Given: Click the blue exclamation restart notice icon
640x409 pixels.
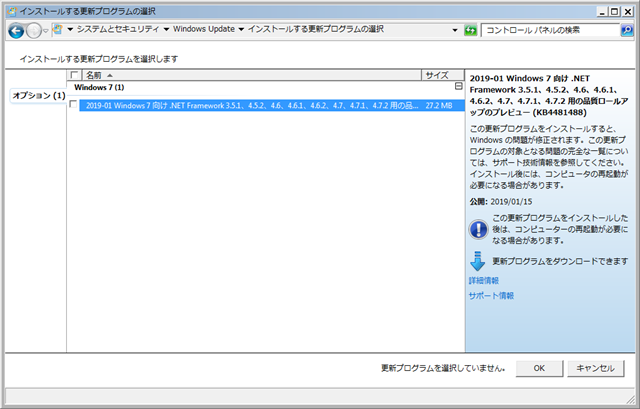Looking at the screenshot, I should (x=478, y=229).
